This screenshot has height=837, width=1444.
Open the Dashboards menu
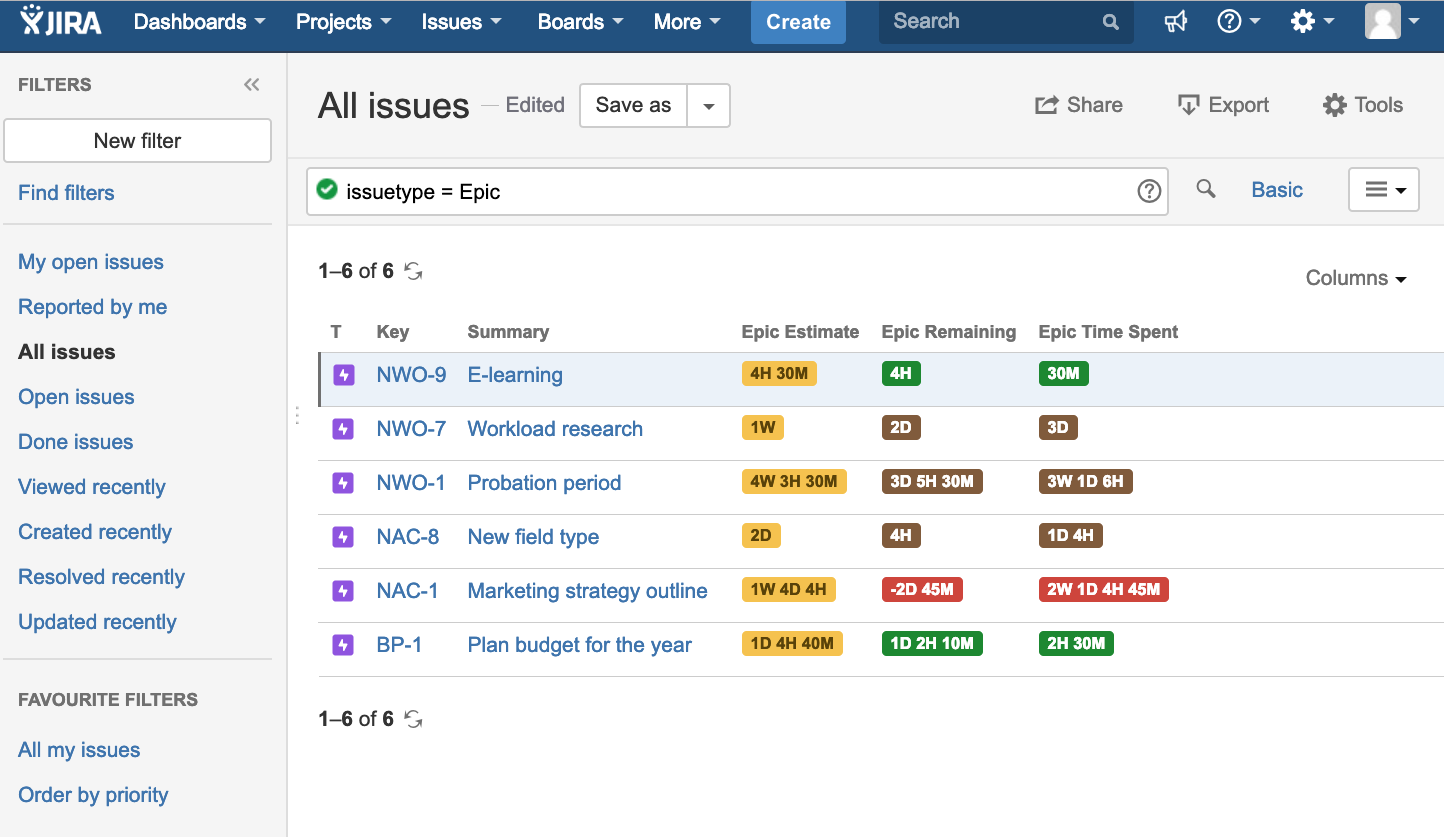click(199, 22)
